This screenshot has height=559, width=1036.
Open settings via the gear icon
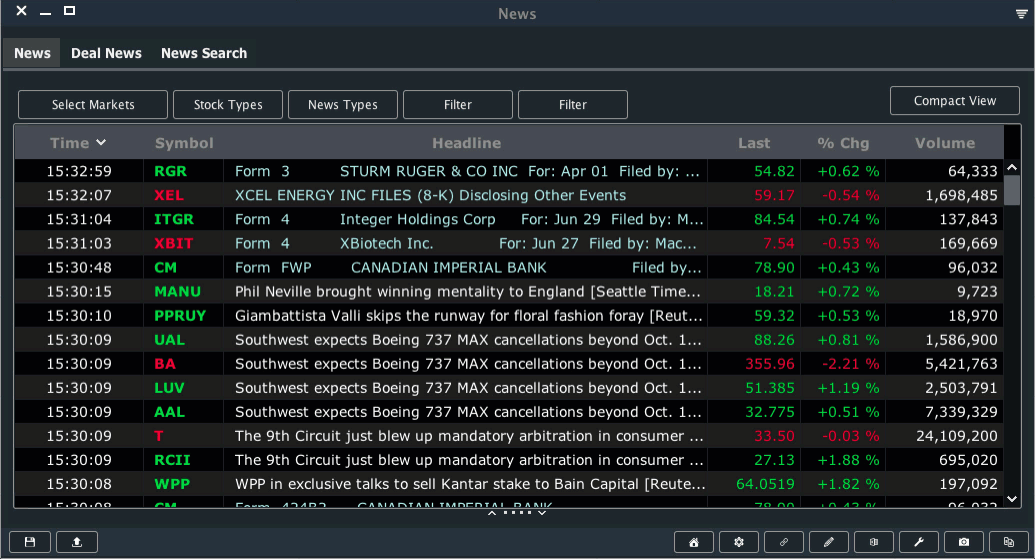click(x=739, y=542)
